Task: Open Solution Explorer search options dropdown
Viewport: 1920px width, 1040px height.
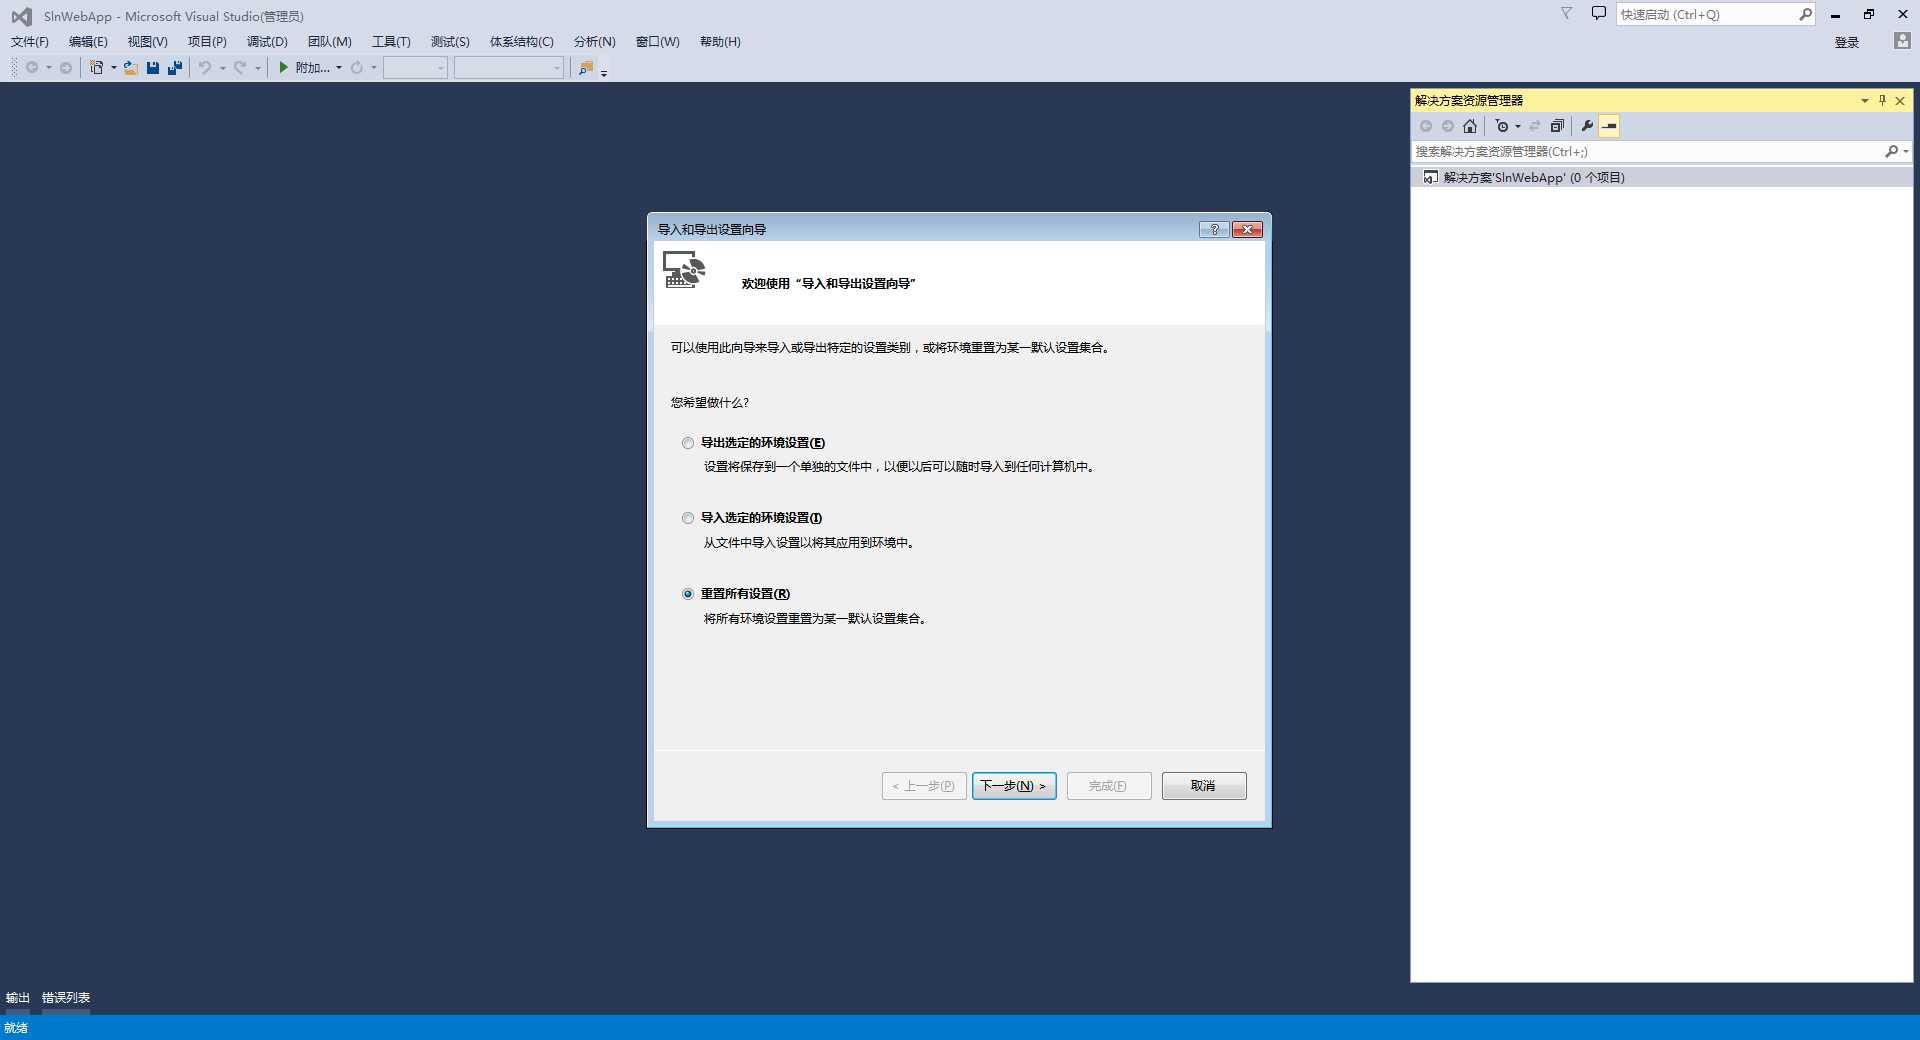Action: (x=1907, y=151)
